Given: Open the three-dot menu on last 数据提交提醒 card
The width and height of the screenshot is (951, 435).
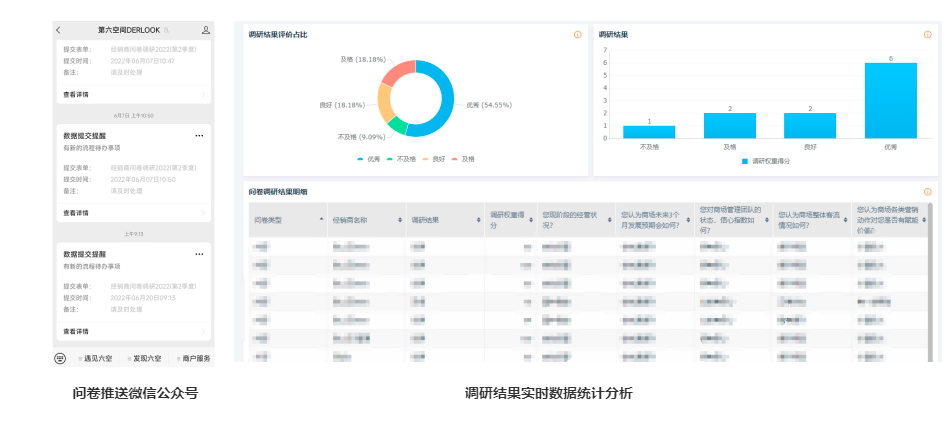Looking at the screenshot, I should point(199,254).
